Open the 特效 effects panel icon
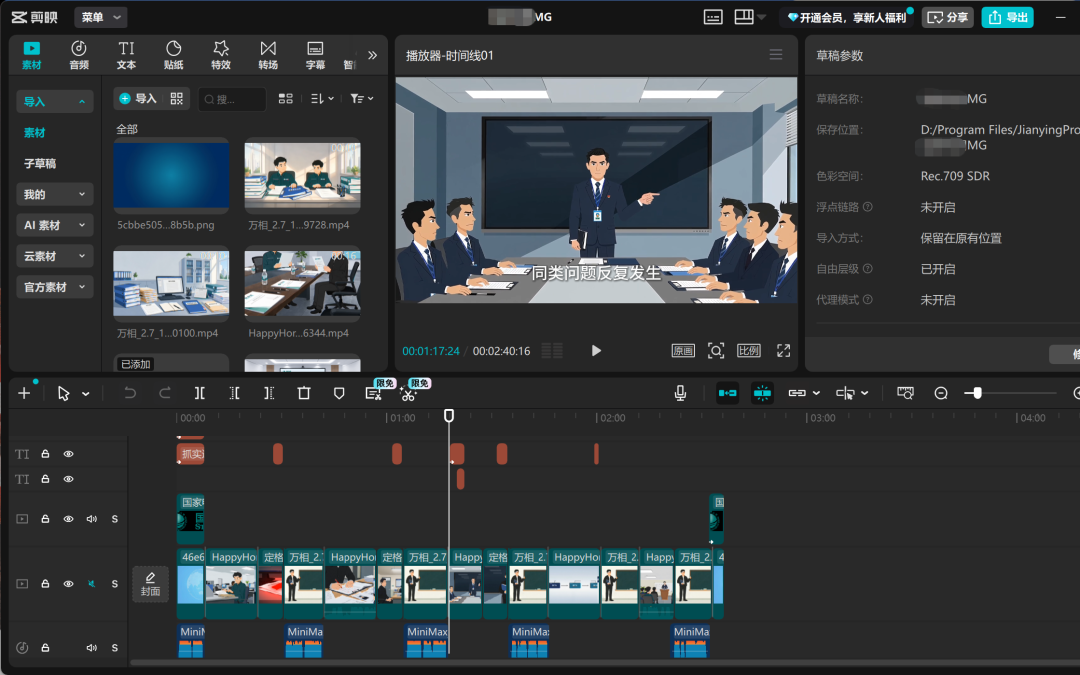 [x=220, y=54]
